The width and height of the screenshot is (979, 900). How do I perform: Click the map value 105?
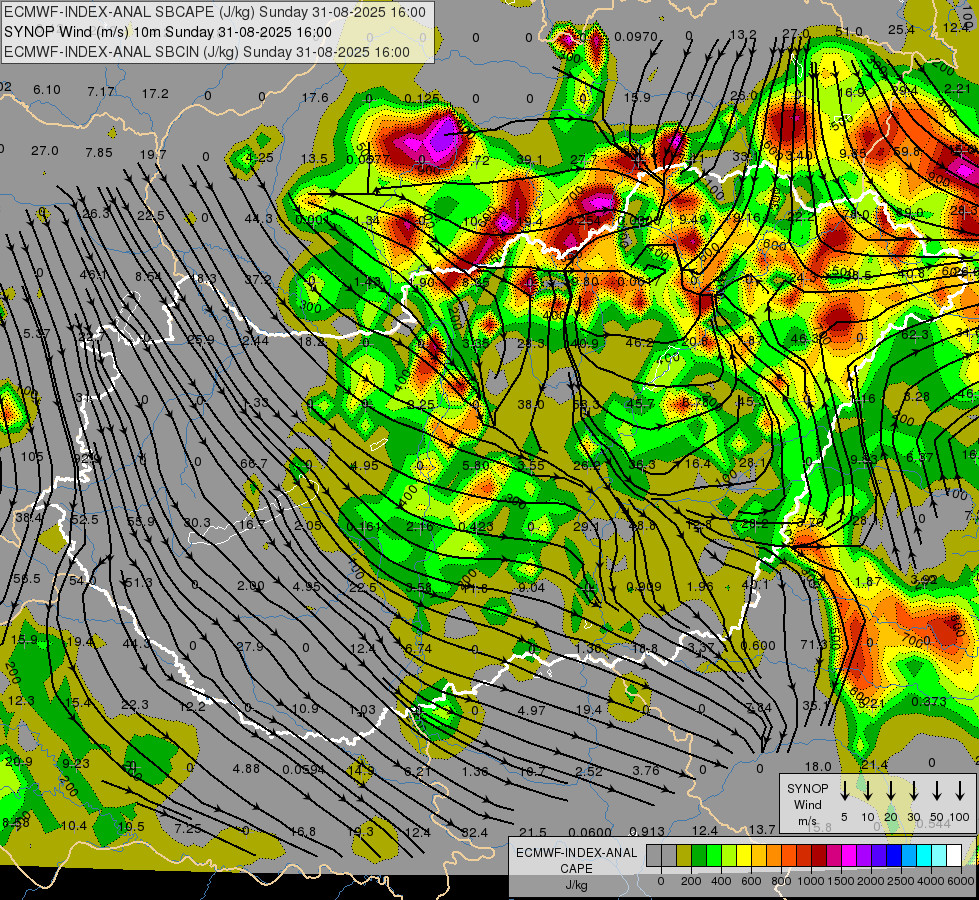click(x=32, y=456)
